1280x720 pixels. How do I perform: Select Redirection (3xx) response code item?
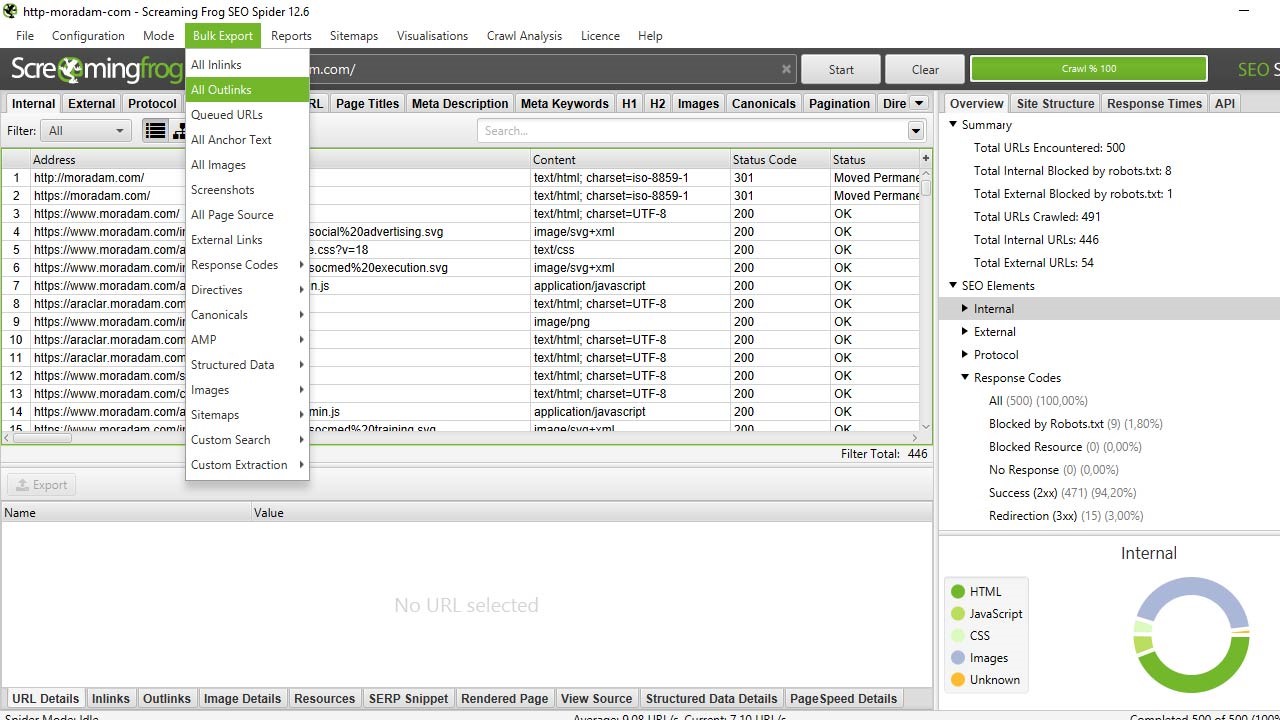coord(1066,516)
